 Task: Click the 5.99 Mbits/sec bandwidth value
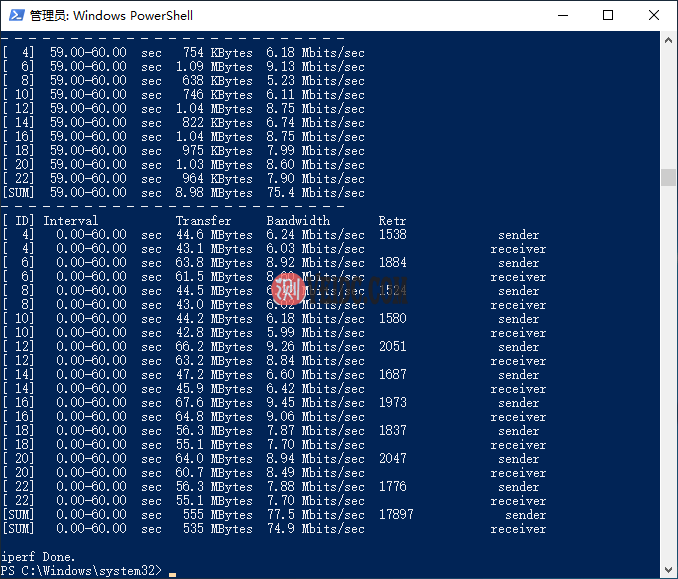(316, 333)
